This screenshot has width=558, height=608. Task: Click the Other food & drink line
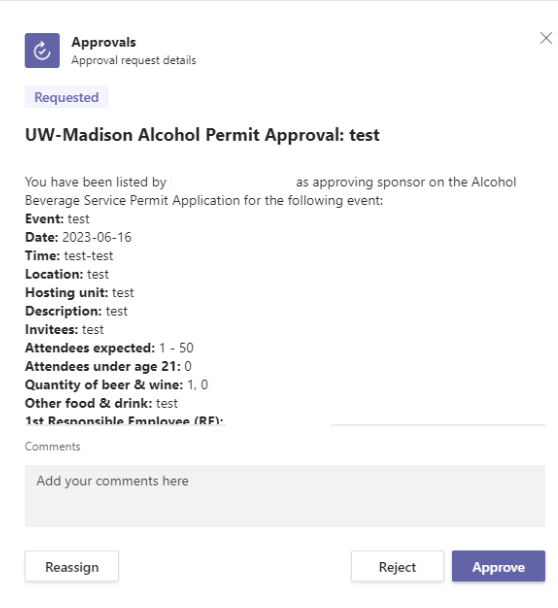[x=101, y=403]
